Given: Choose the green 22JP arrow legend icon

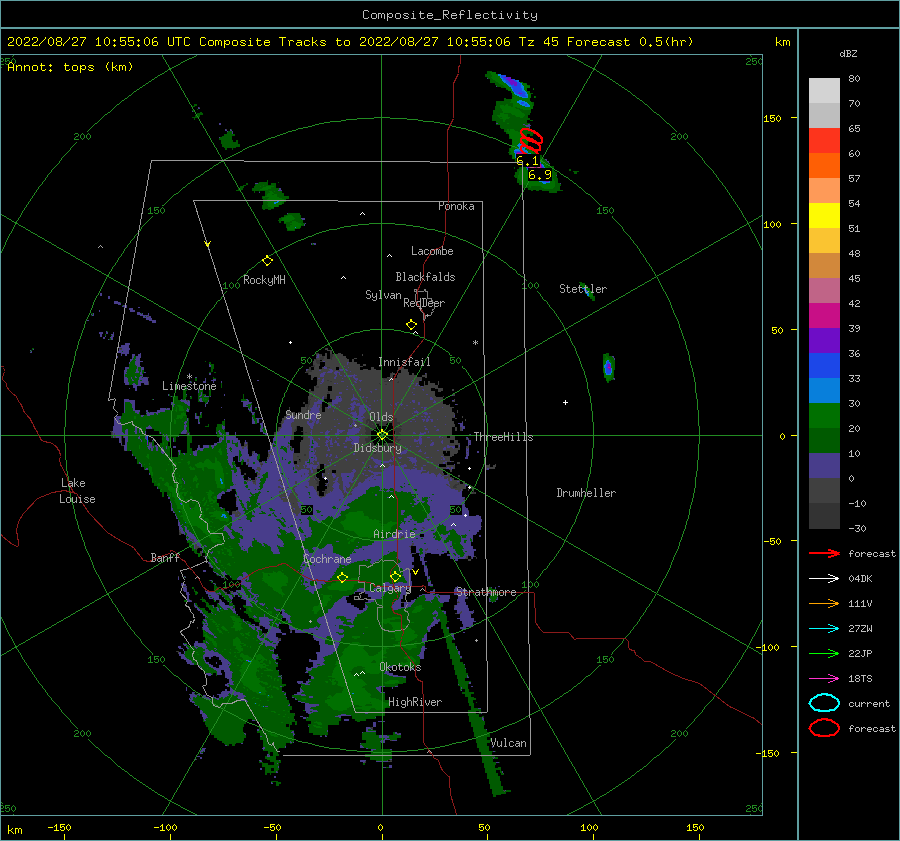Looking at the screenshot, I should [x=824, y=653].
